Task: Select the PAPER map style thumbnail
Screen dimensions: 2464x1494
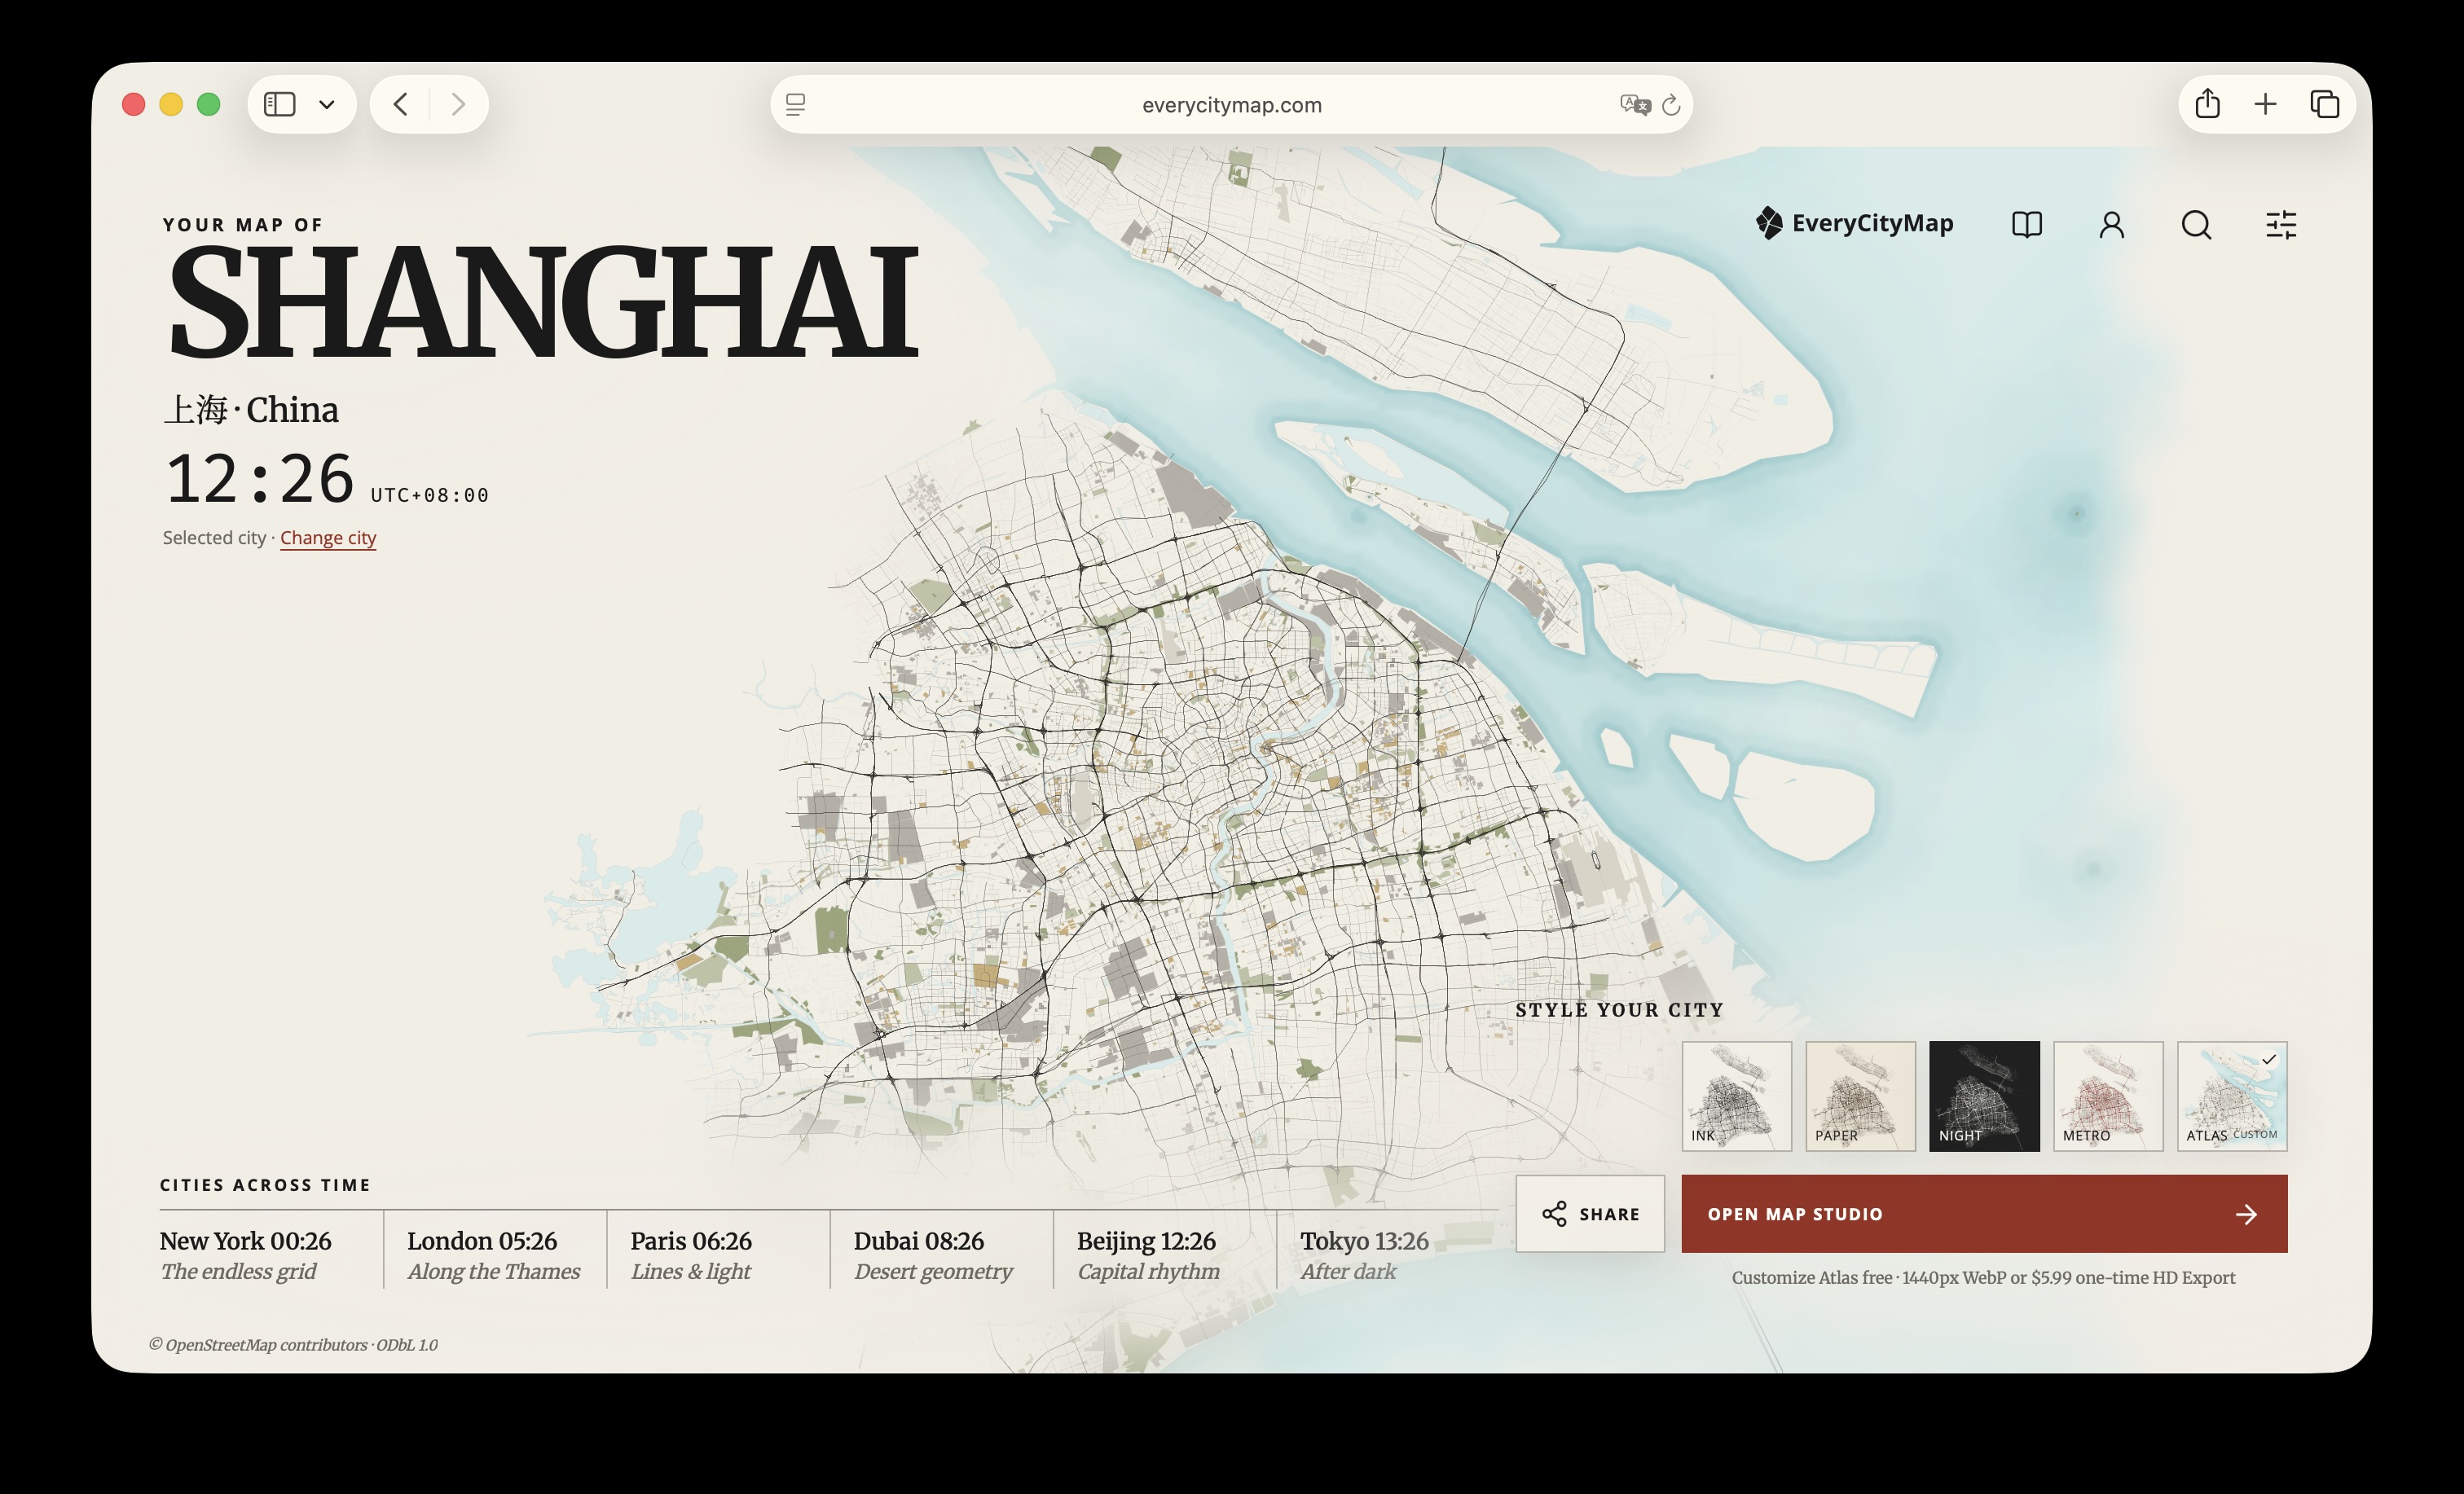Action: [x=1860, y=1096]
